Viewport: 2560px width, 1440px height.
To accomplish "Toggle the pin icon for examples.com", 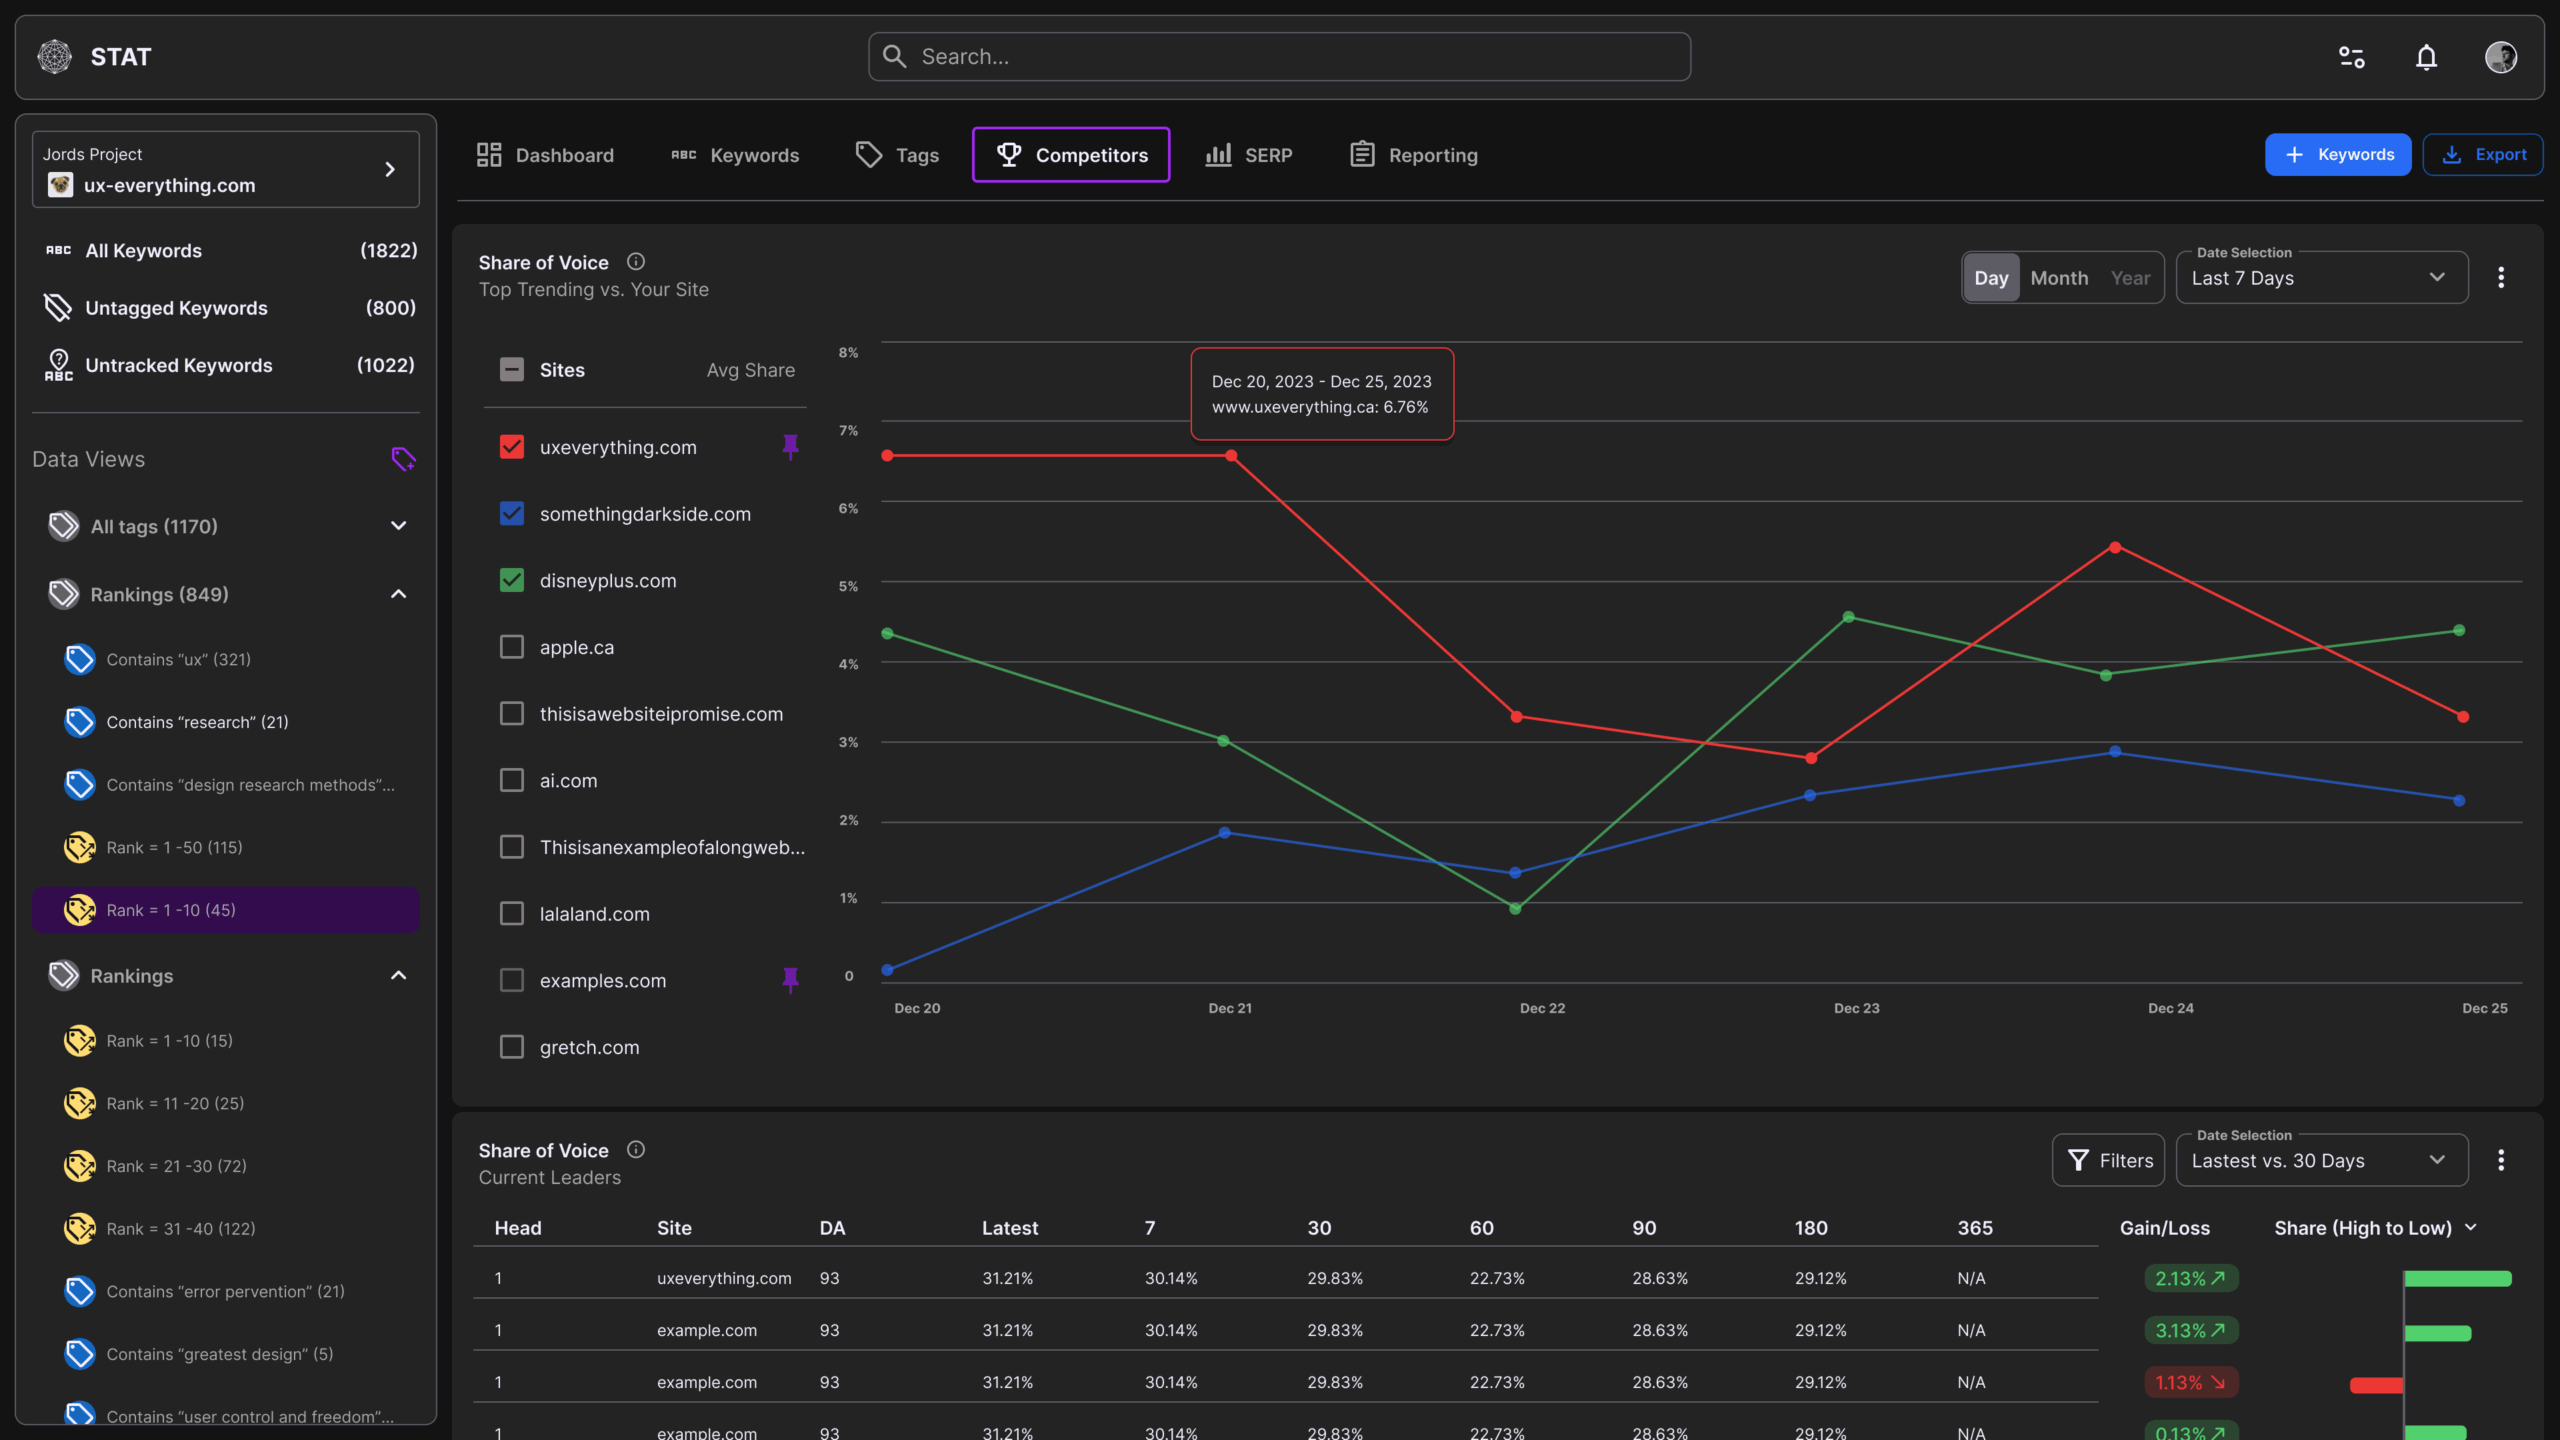I will click(x=790, y=980).
